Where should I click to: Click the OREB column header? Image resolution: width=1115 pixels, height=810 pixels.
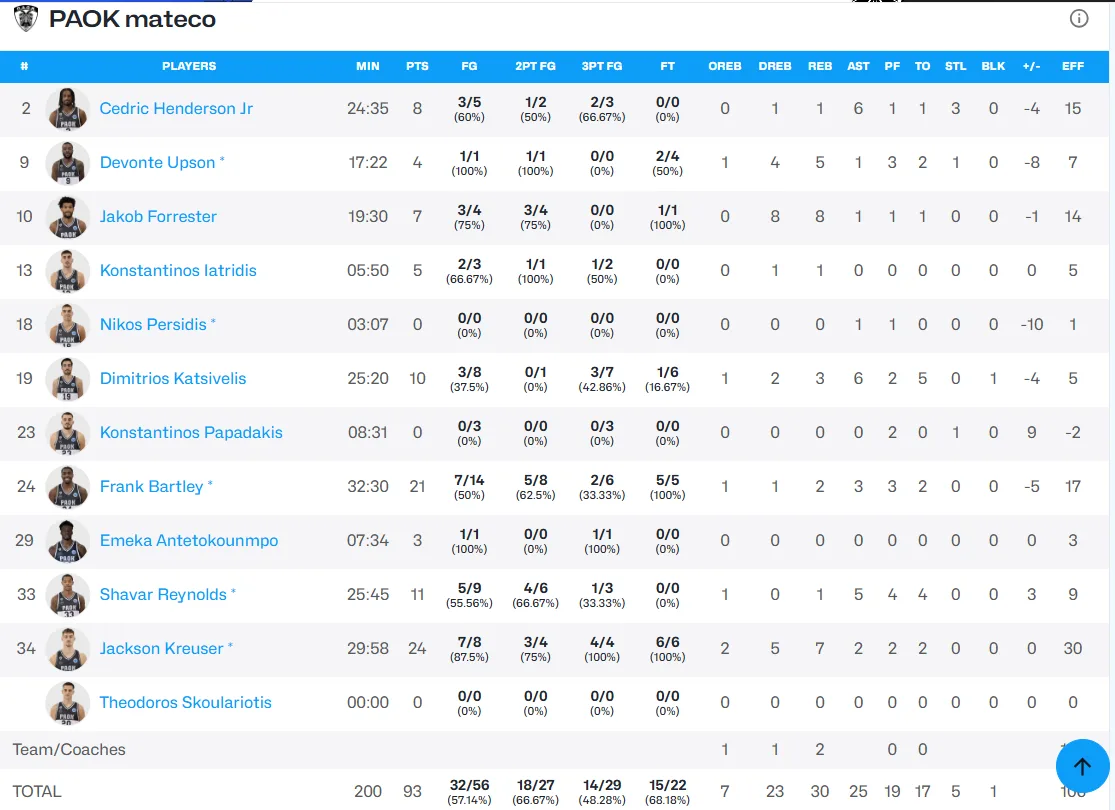pos(725,66)
